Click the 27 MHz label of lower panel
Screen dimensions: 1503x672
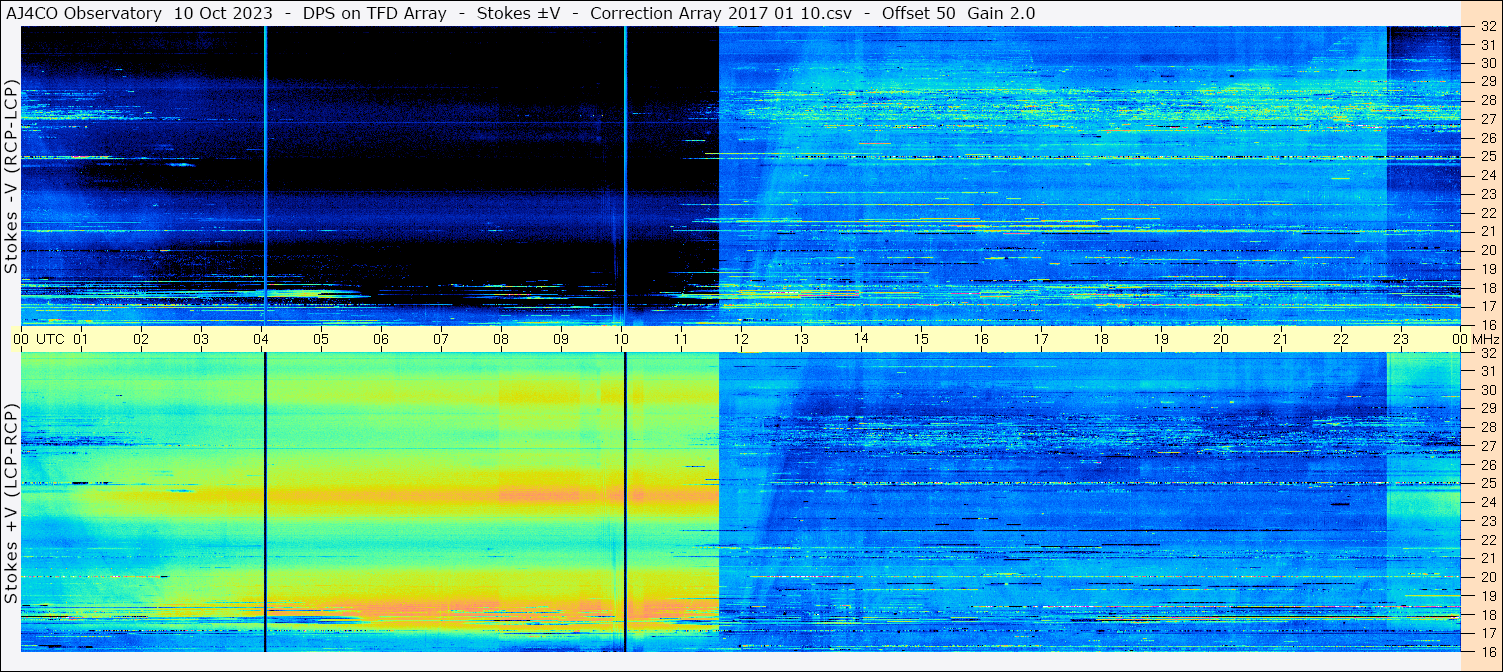(x=1487, y=446)
